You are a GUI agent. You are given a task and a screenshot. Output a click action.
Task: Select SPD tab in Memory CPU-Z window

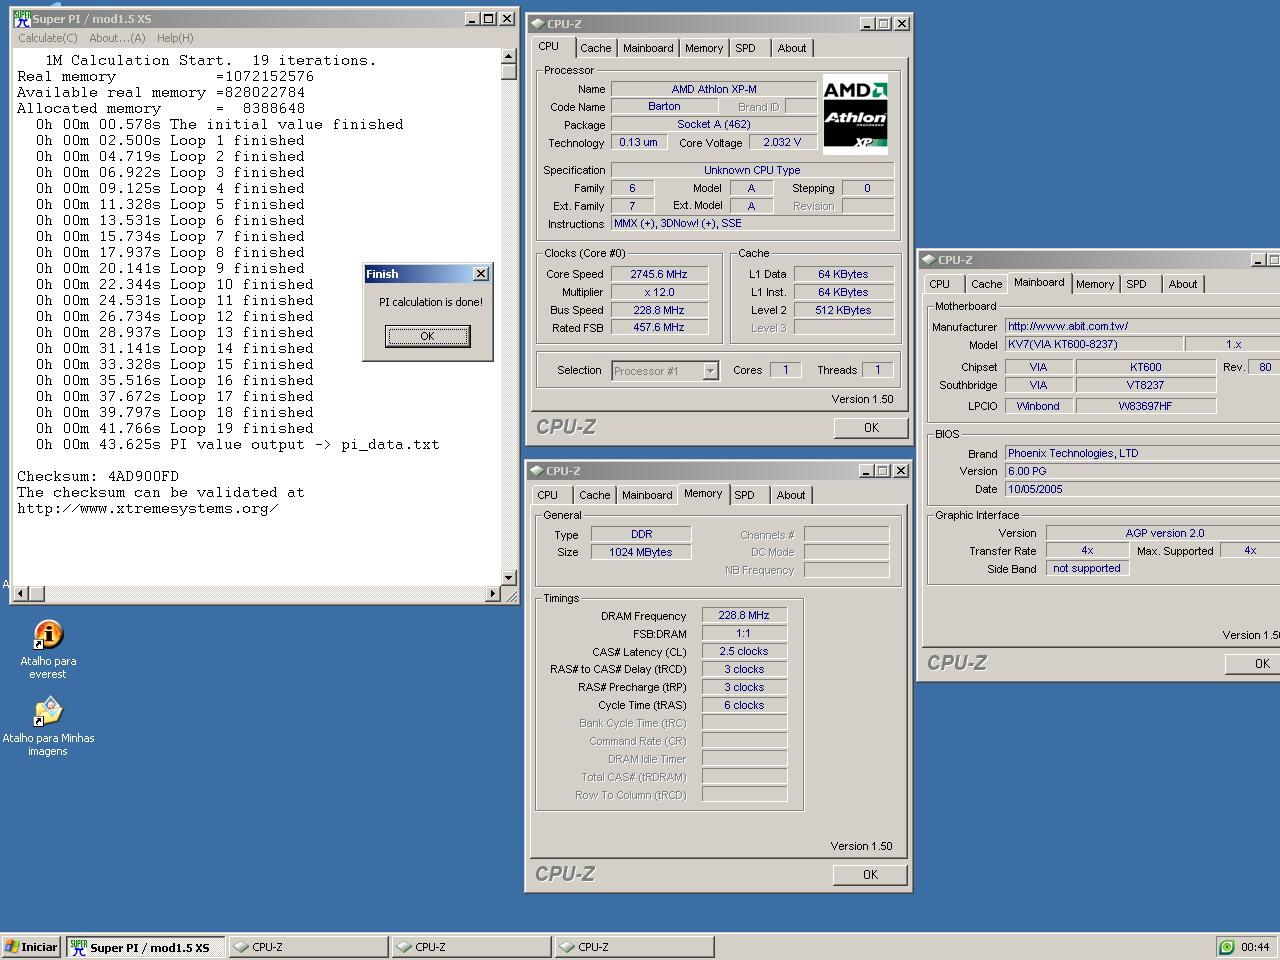744,495
